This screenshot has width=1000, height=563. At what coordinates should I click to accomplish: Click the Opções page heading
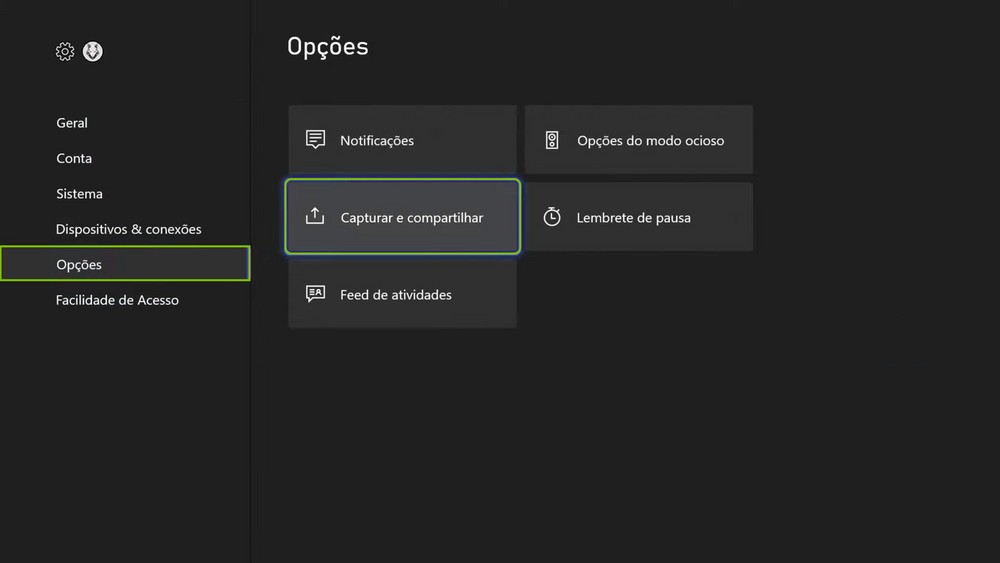(x=328, y=47)
